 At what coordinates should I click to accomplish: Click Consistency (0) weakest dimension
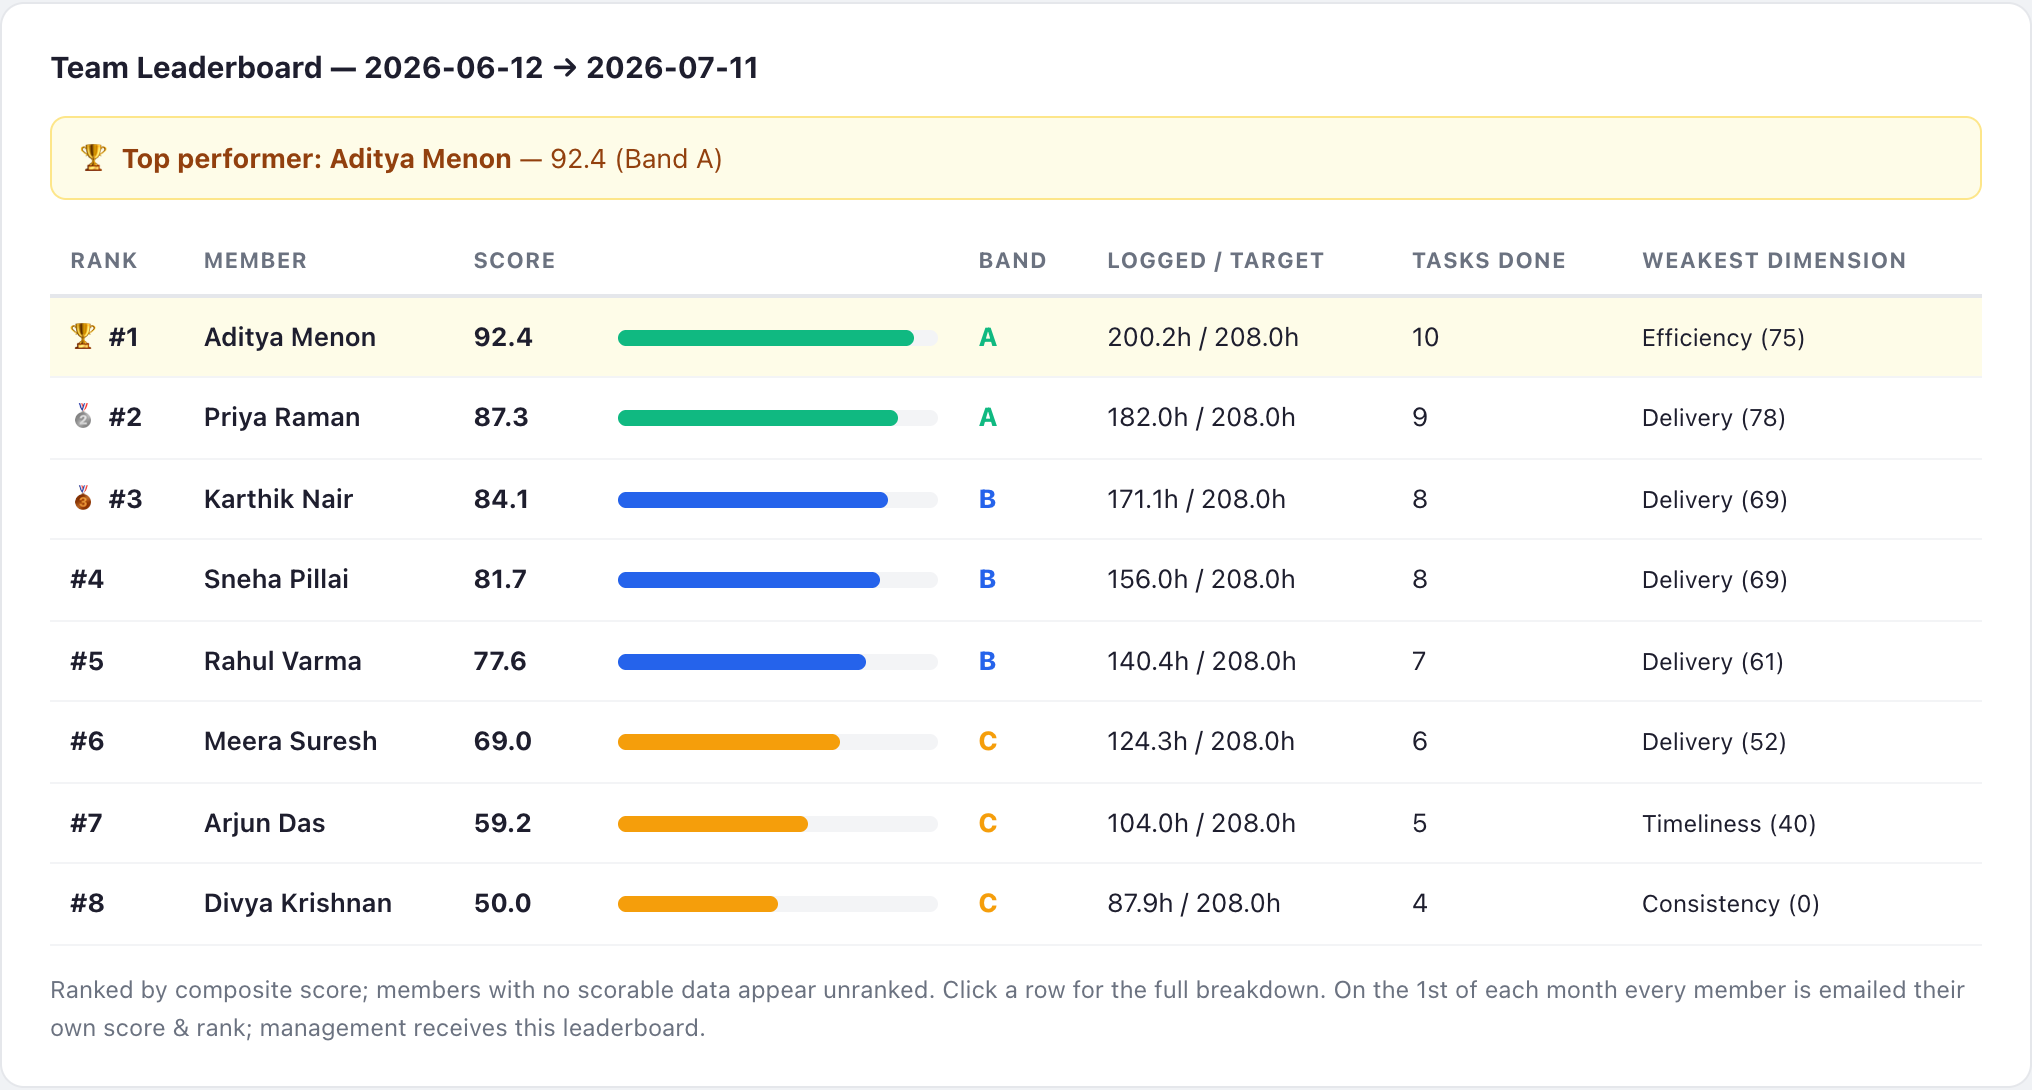click(1731, 904)
